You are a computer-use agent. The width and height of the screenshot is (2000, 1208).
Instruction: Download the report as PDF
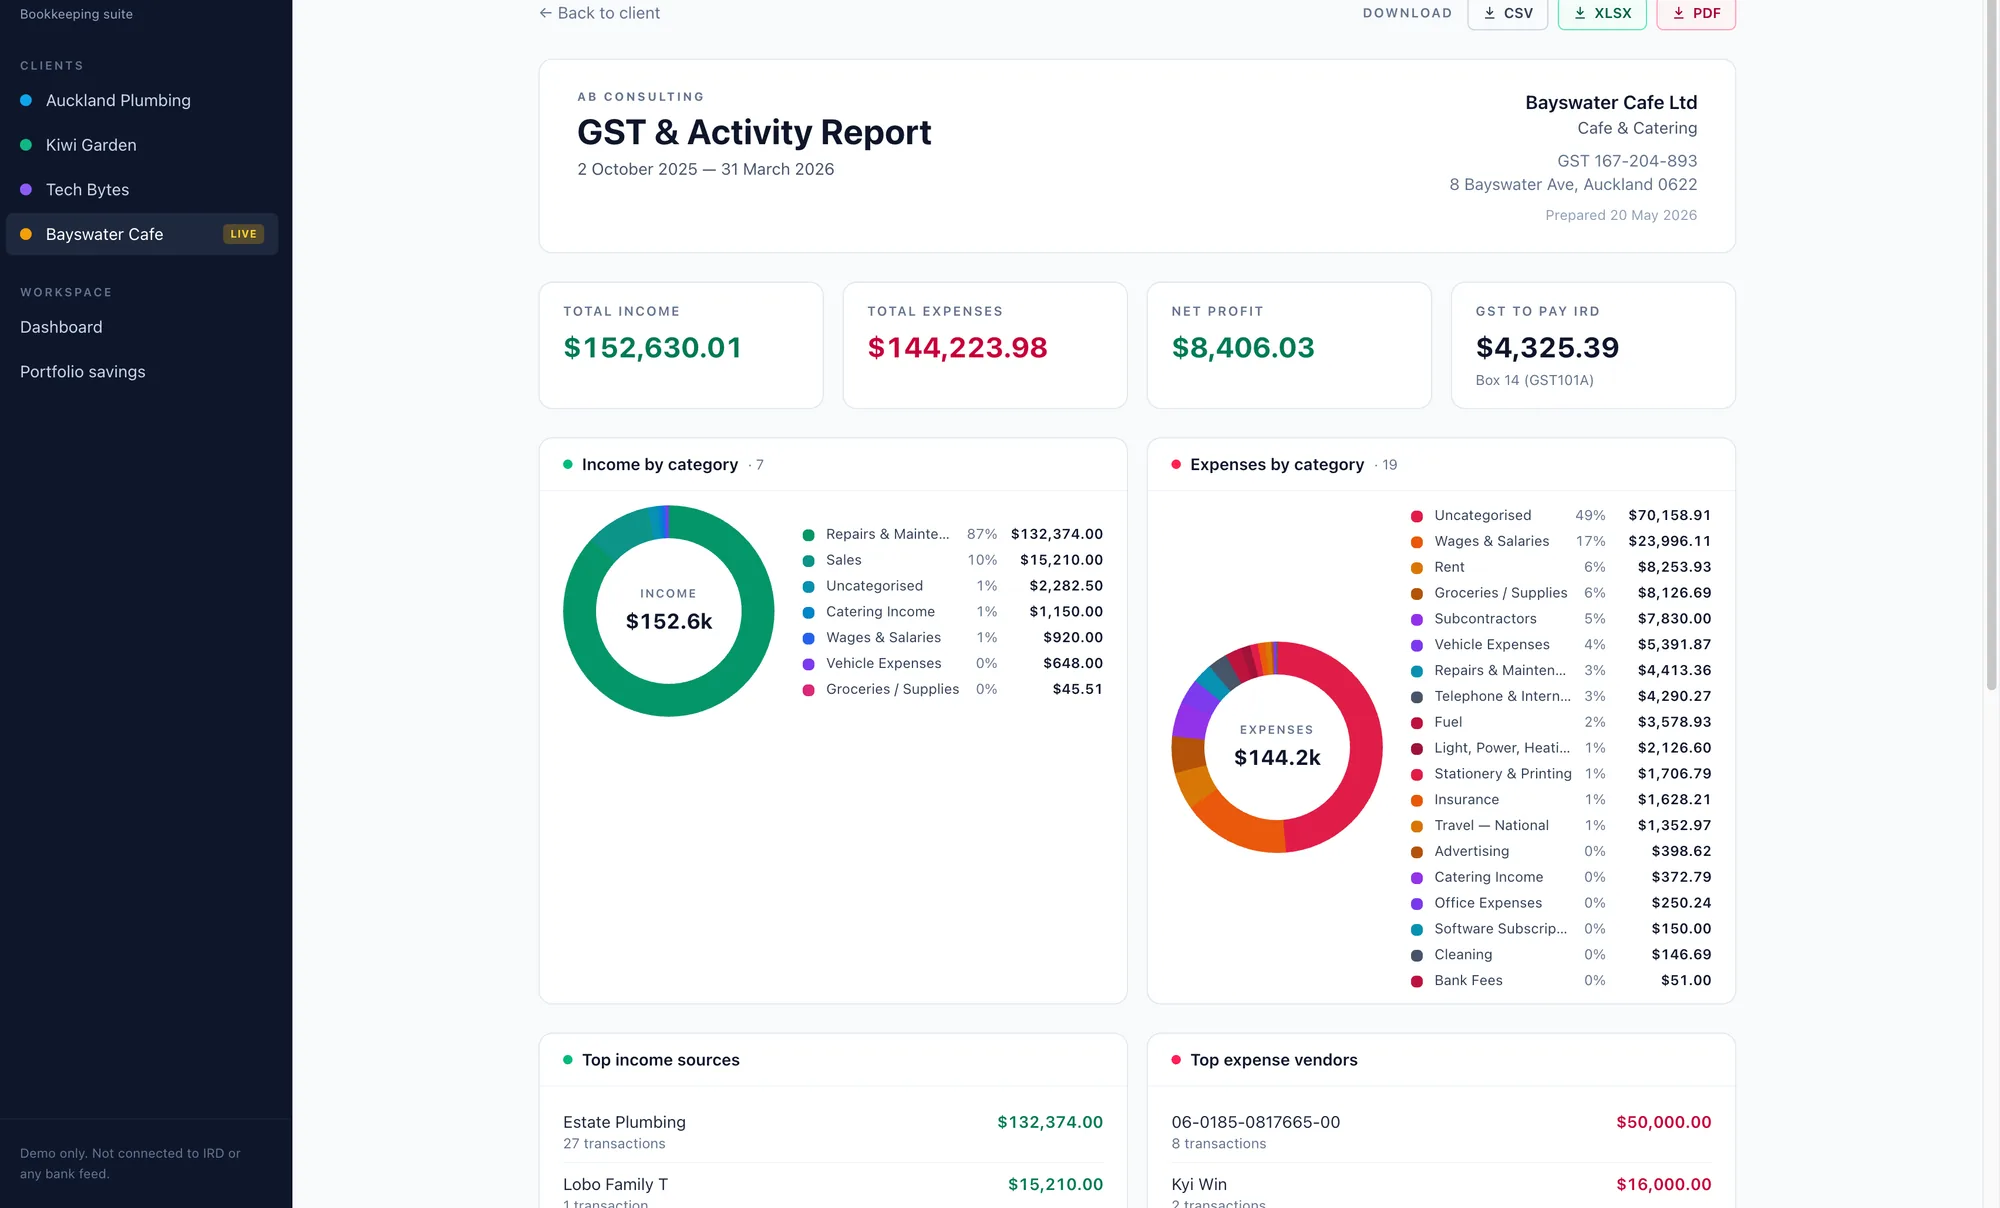coord(1696,13)
